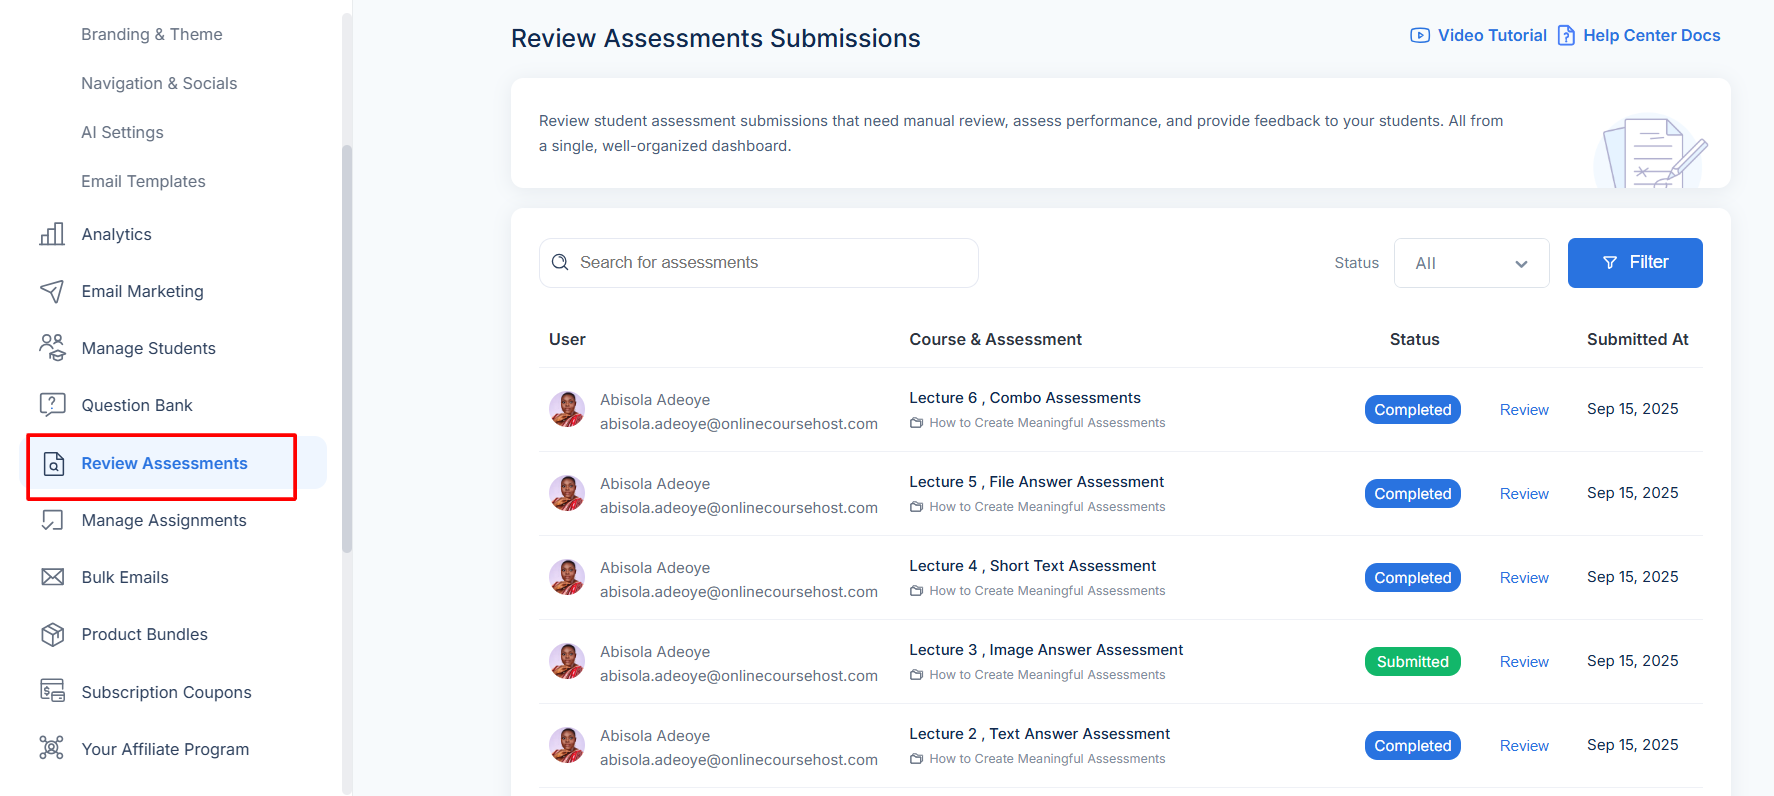This screenshot has width=1774, height=796.
Task: Click Review for Lecture 5 File Answer
Action: 1524,494
